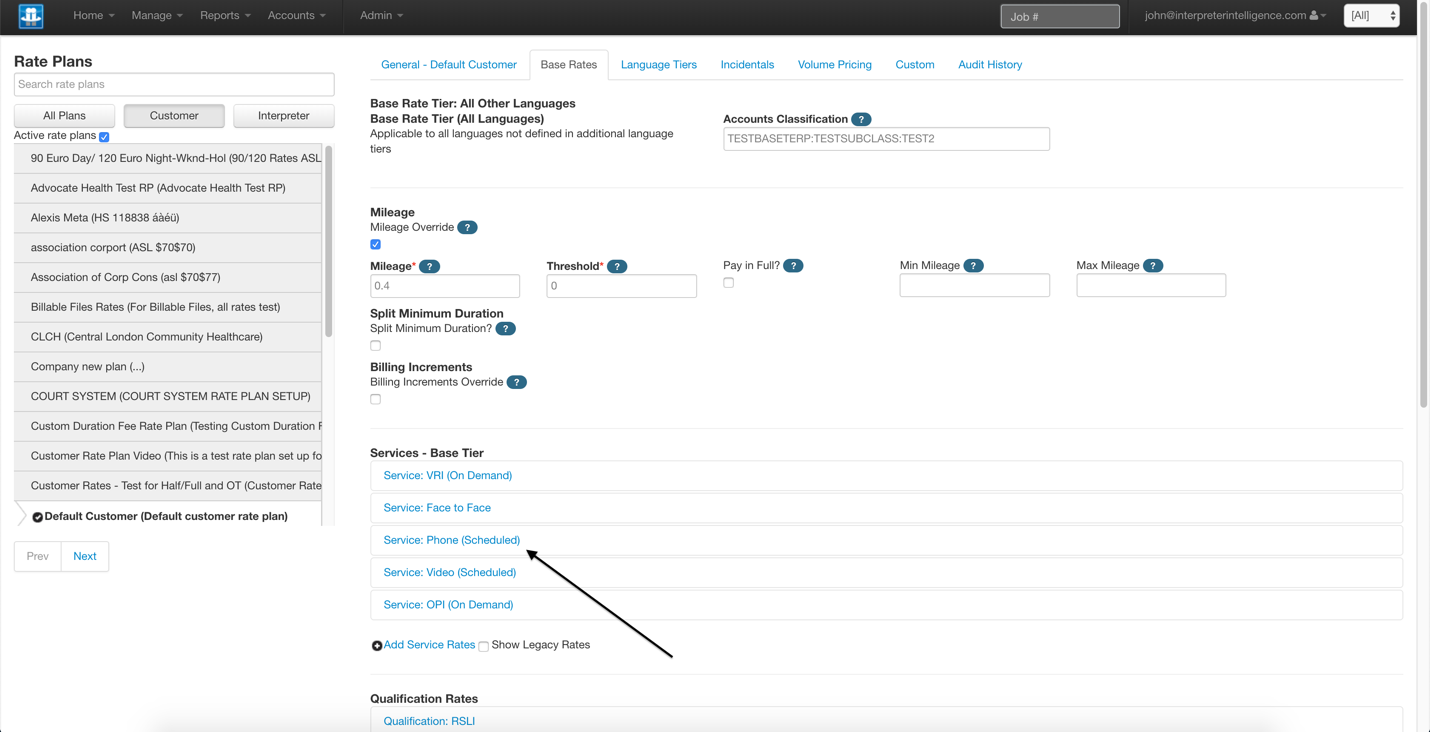The width and height of the screenshot is (1430, 732).
Task: Switch to the Volume Pricing tab
Action: pos(834,64)
